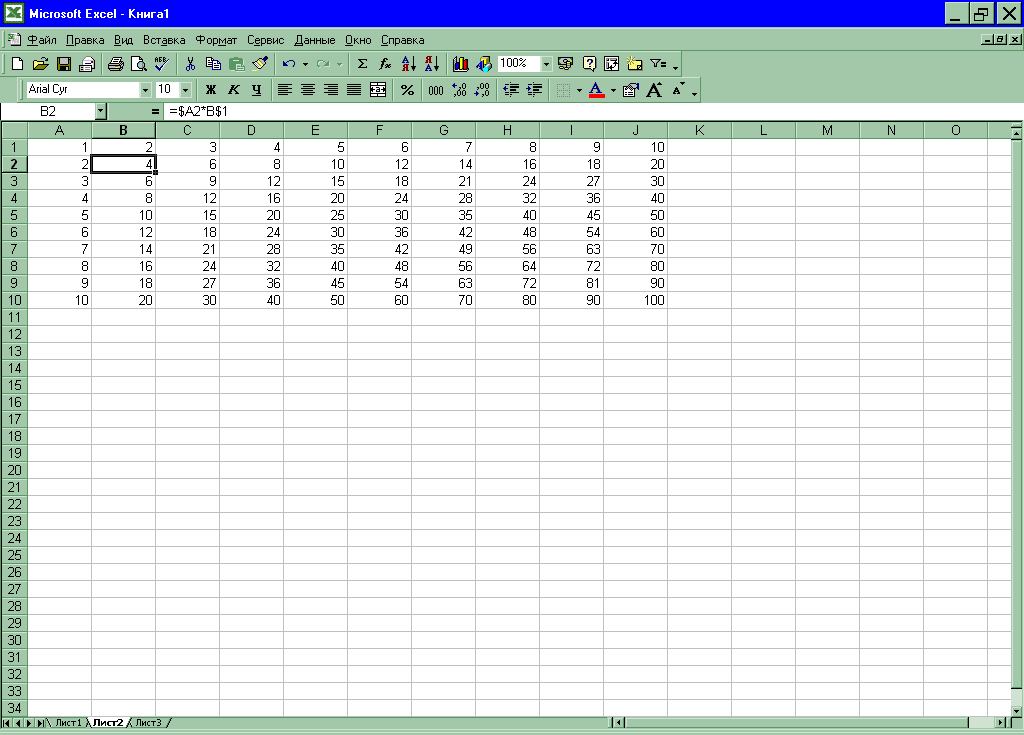
Task: Open the Help question mark icon
Action: [x=589, y=63]
